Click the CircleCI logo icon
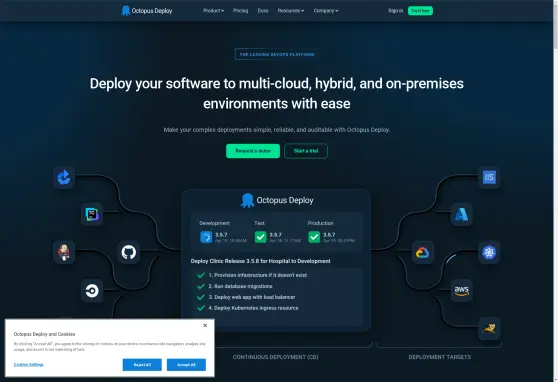Image resolution: width=558 pixels, height=382 pixels. click(92, 291)
